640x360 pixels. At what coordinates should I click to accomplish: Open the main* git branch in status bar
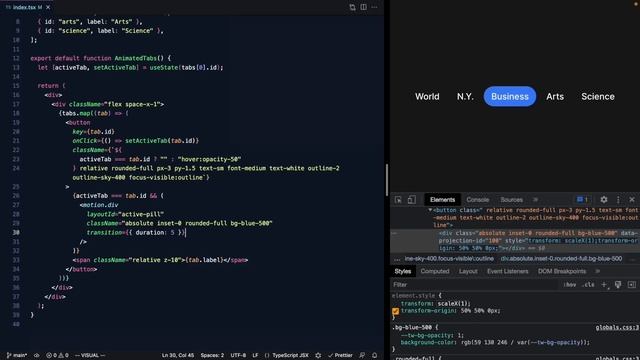17,356
